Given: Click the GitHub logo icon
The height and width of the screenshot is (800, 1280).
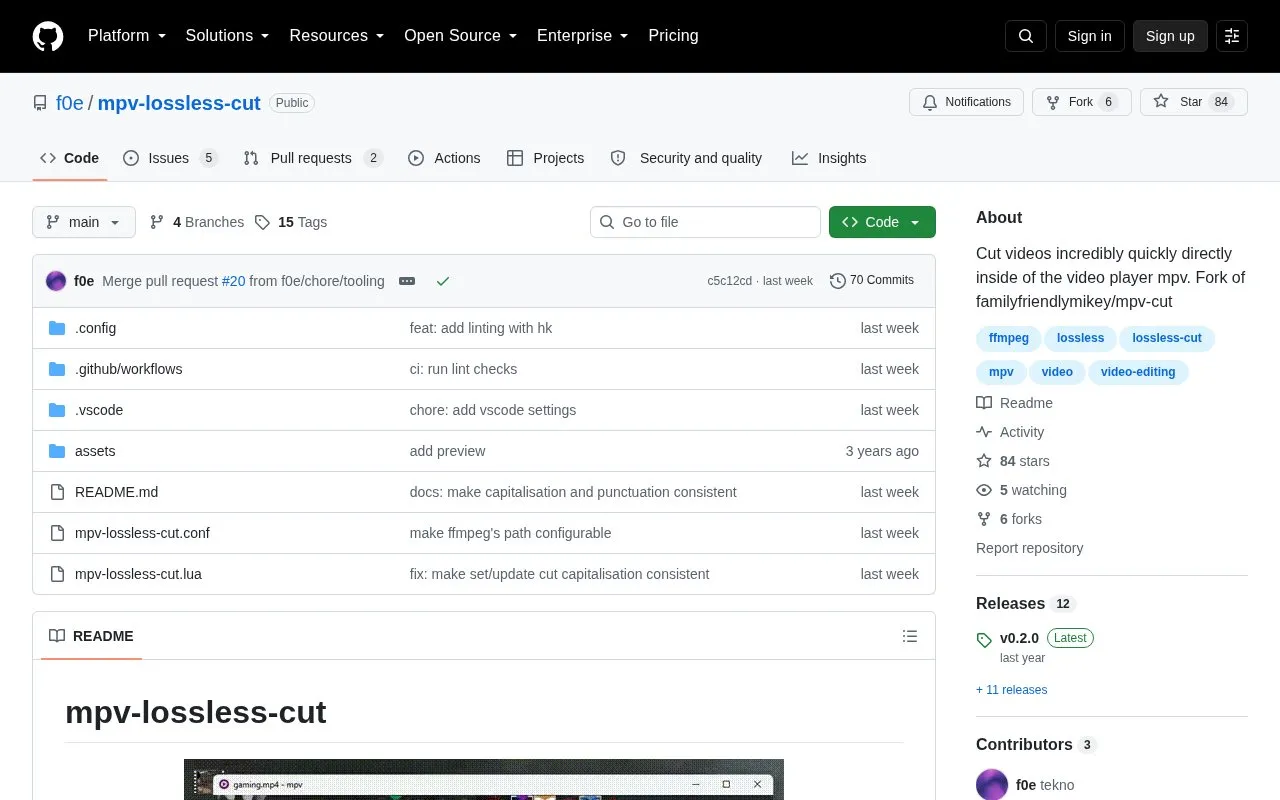Looking at the screenshot, I should pyautogui.click(x=48, y=36).
